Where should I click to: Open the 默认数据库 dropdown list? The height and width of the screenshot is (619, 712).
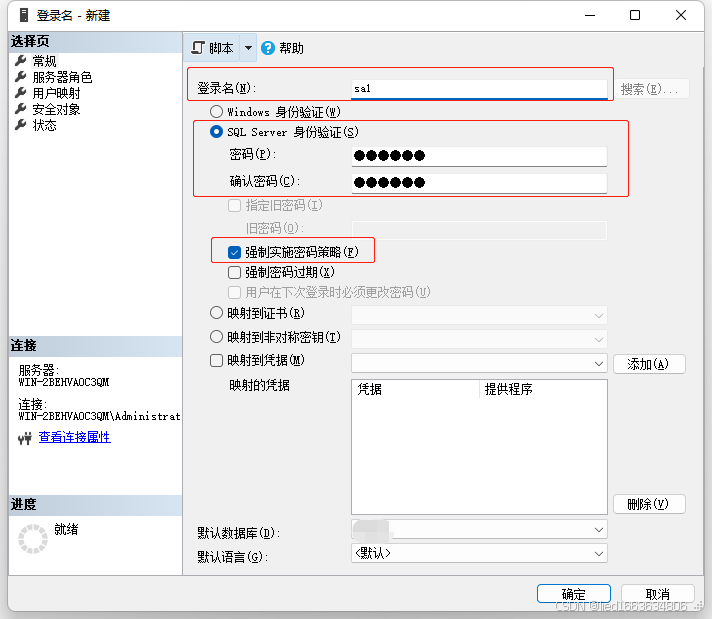[598, 529]
